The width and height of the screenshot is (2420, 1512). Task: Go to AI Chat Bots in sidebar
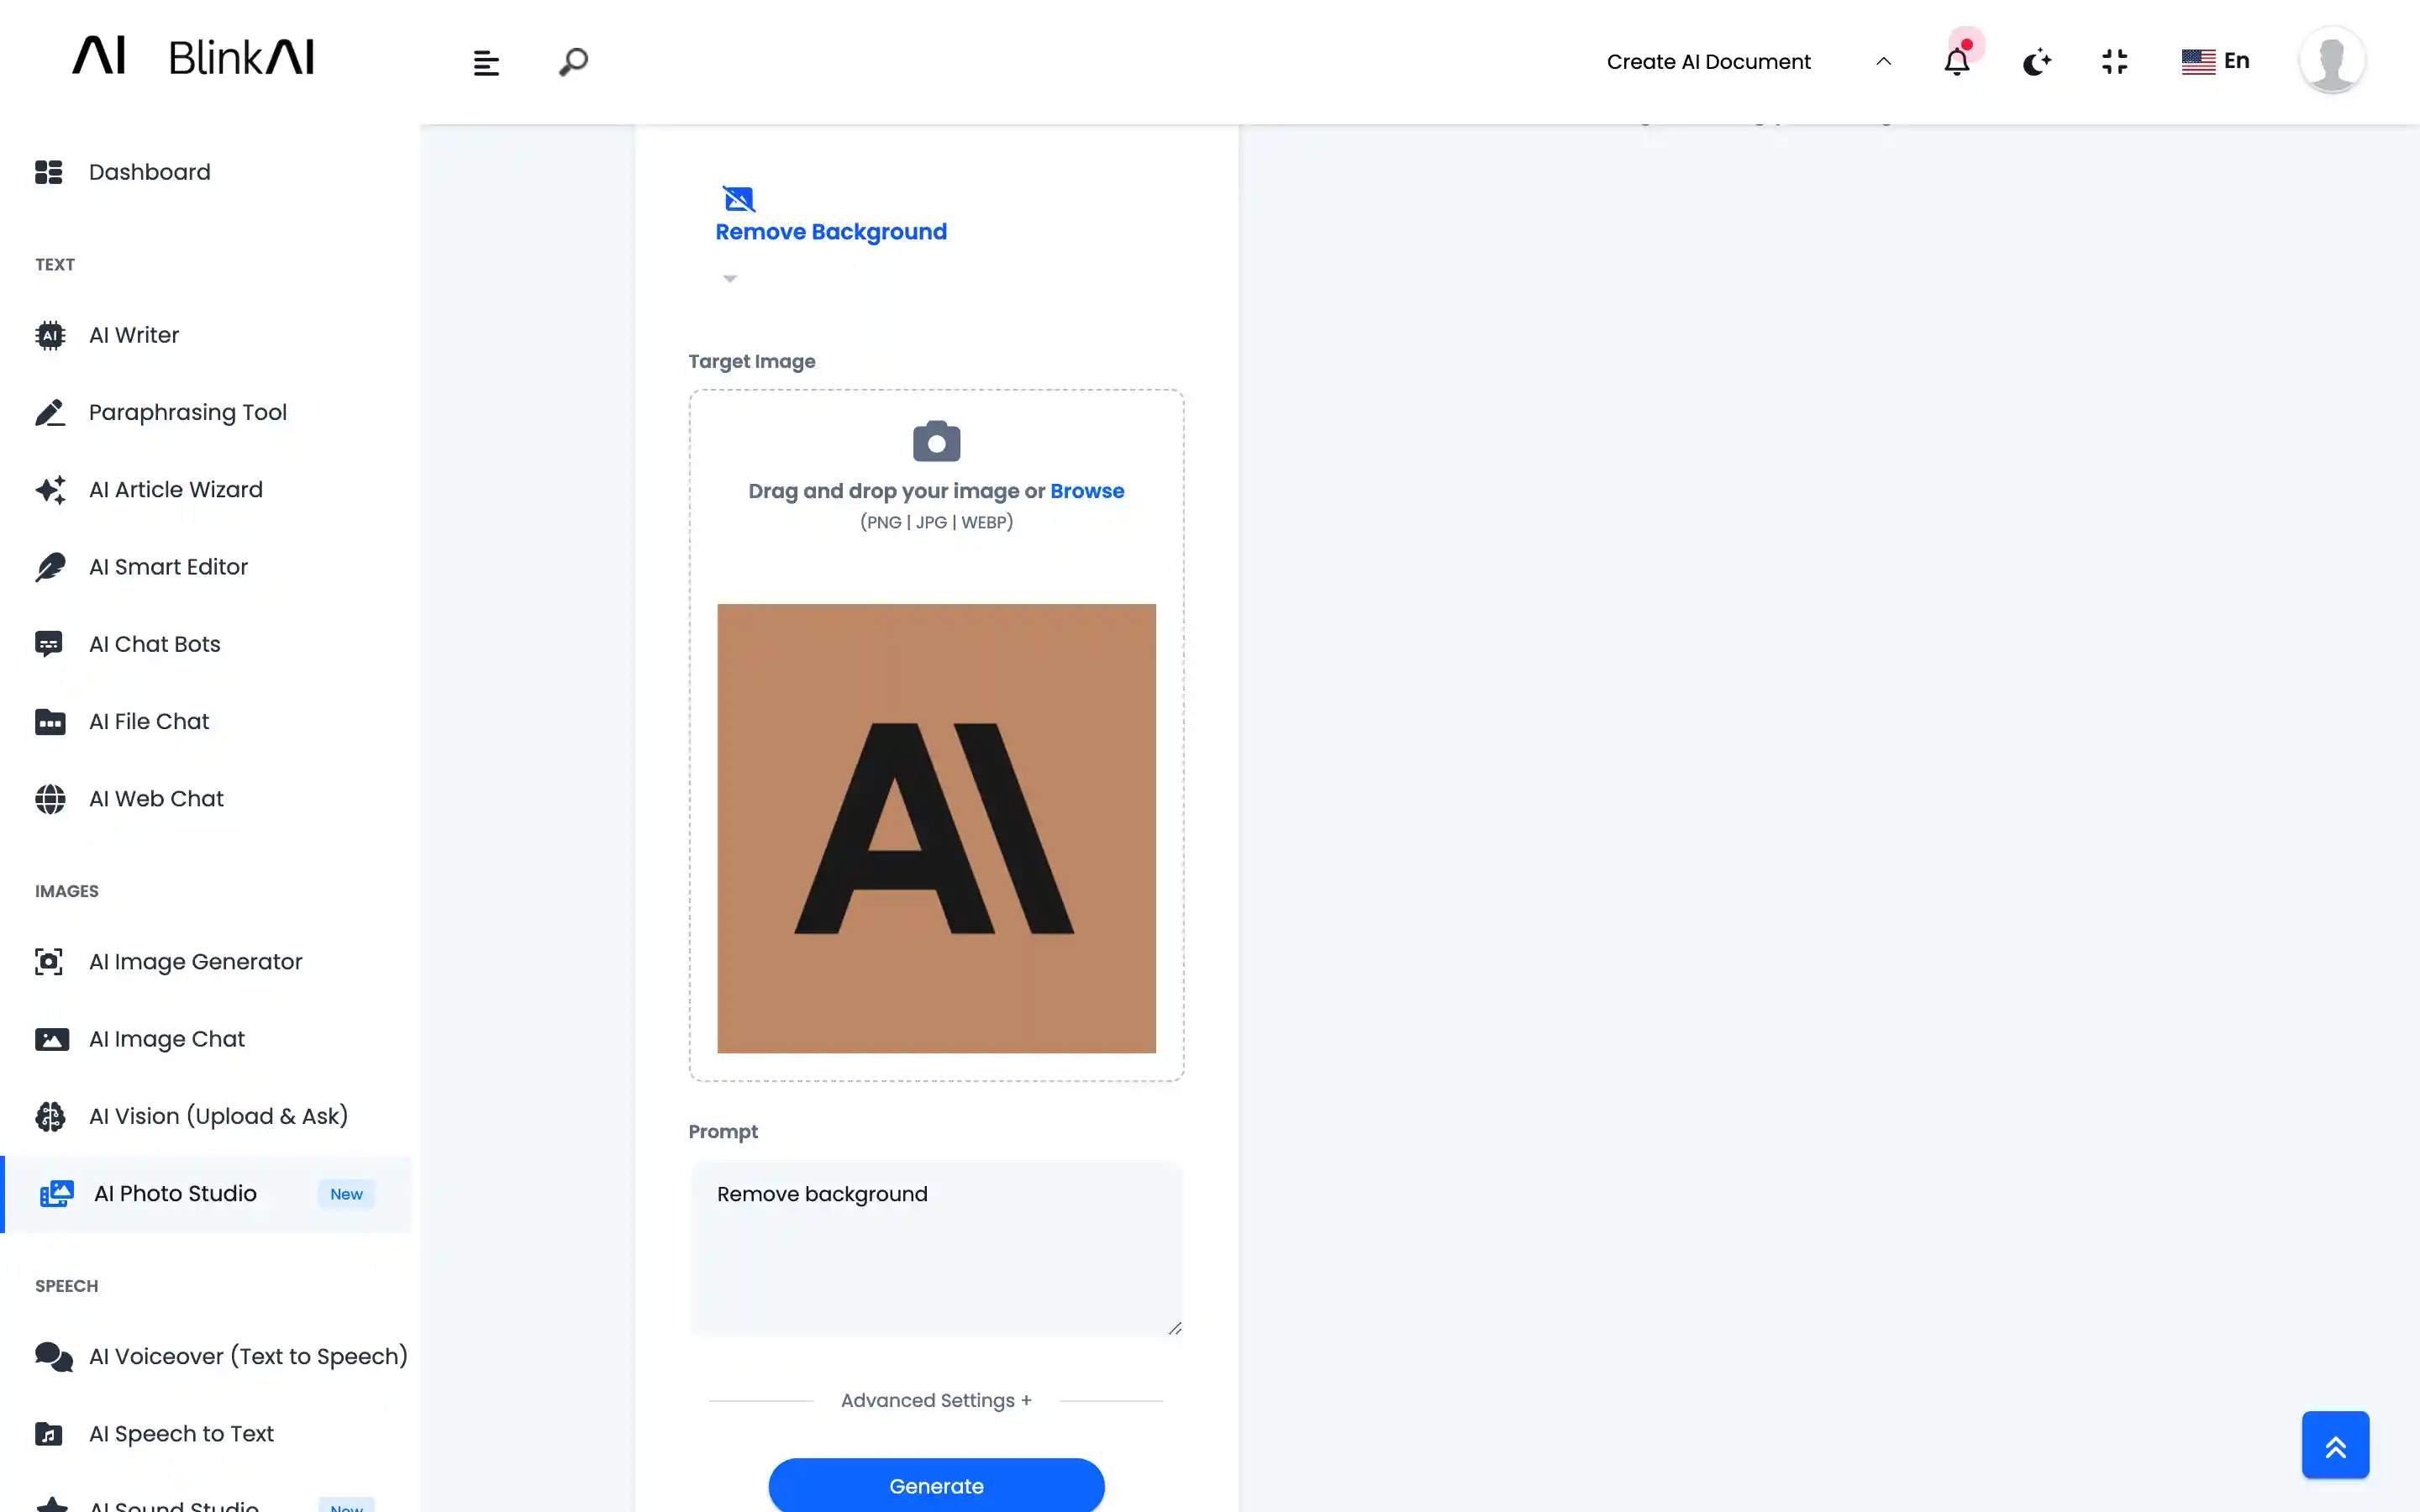click(154, 644)
